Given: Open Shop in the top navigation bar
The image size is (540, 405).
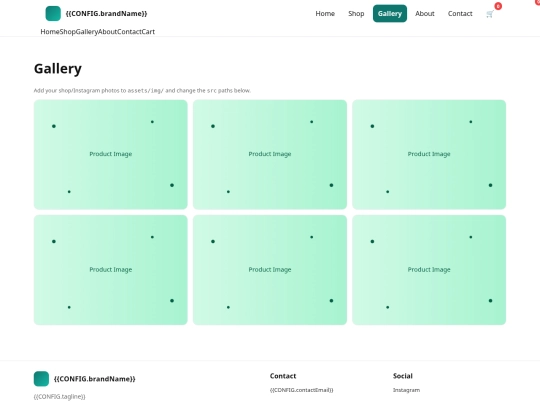Looking at the screenshot, I should 356,13.
